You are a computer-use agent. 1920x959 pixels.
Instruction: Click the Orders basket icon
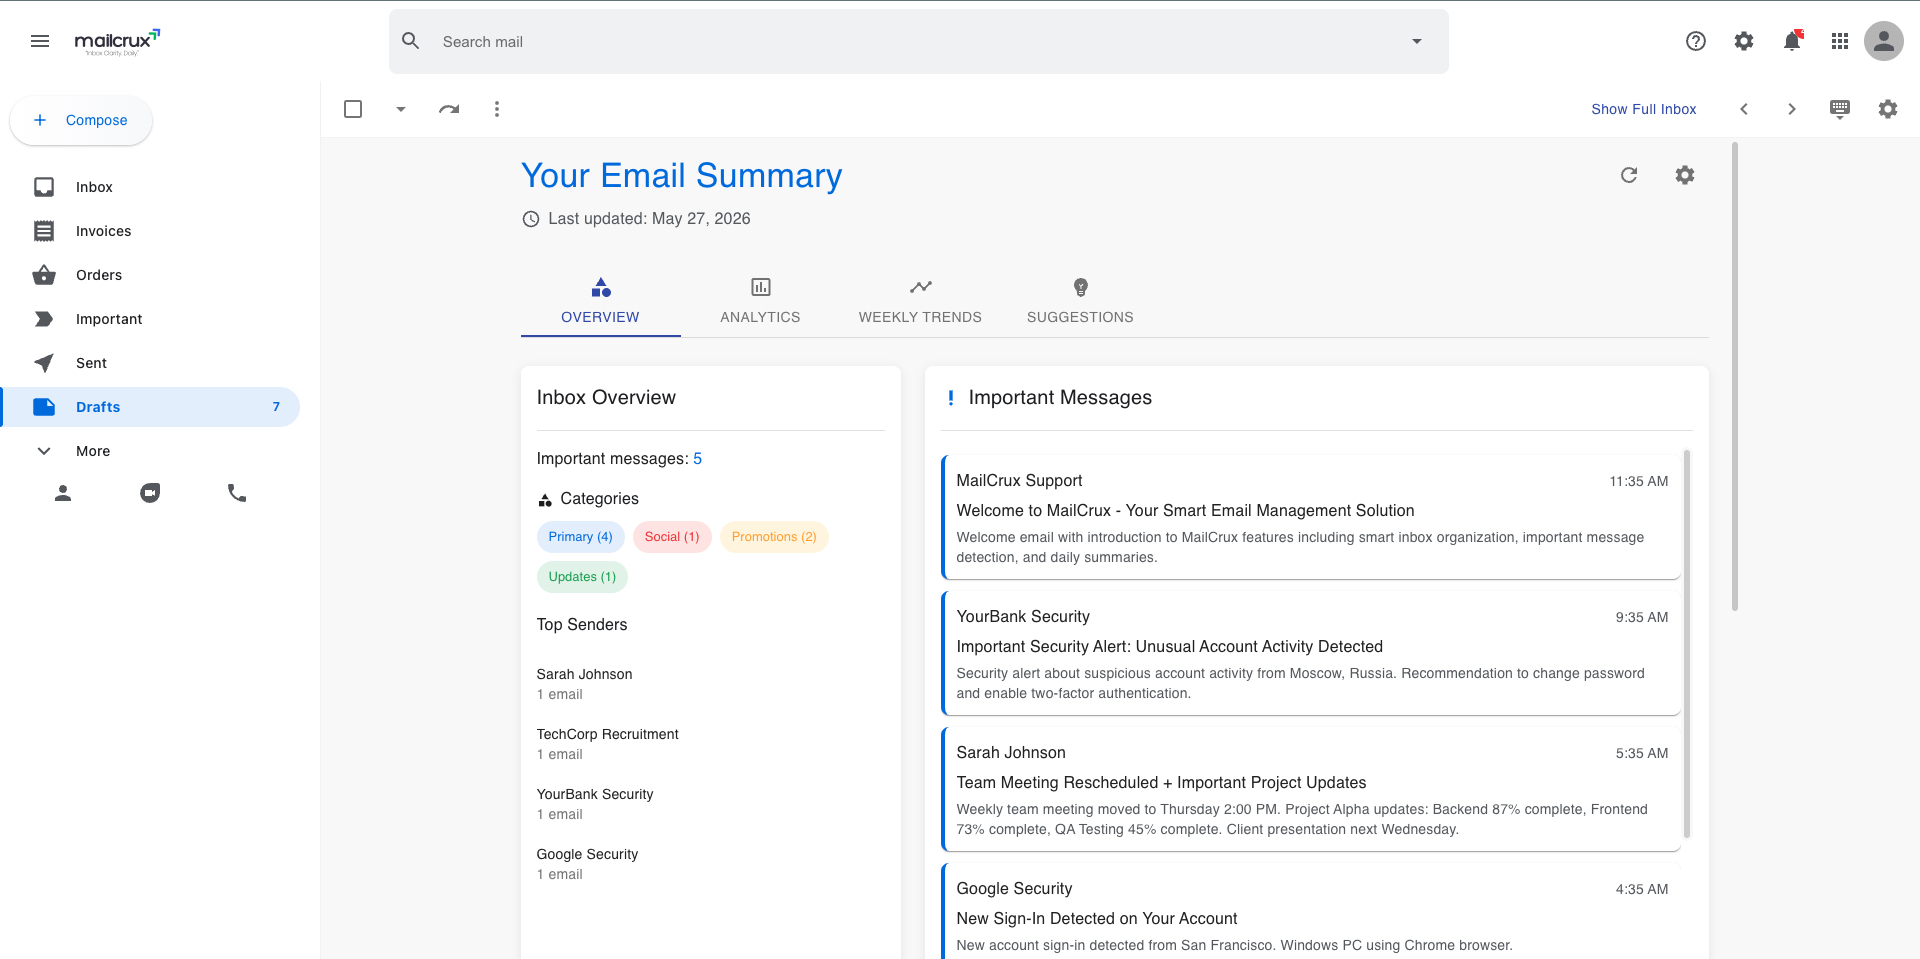pos(44,275)
